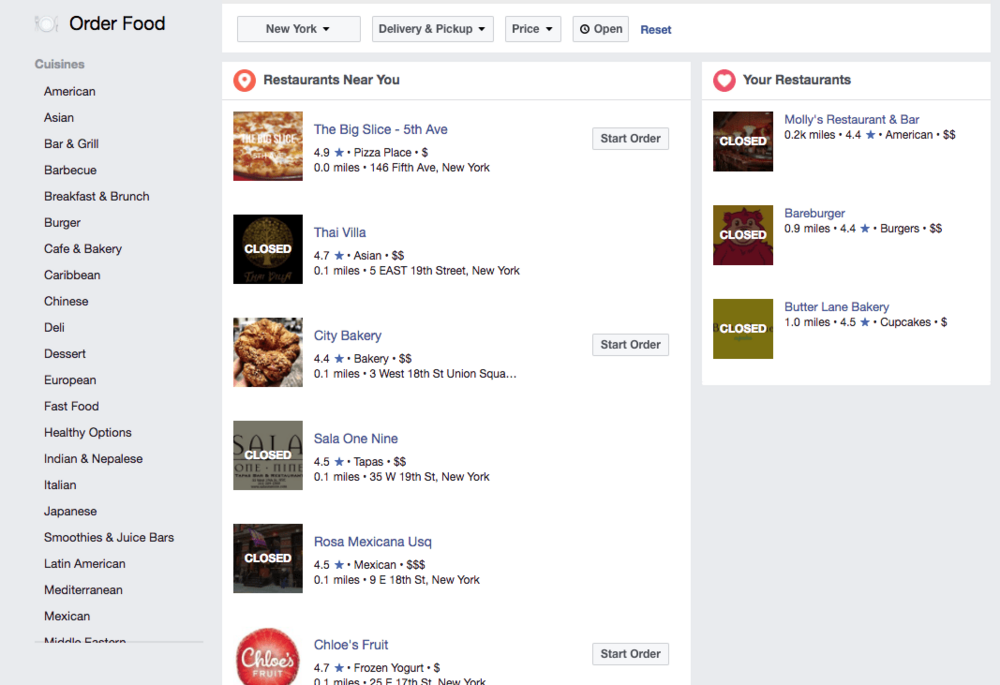This screenshot has height=685, width=1000.
Task: Select the Breakfast & Brunch cuisine
Action: (96, 196)
